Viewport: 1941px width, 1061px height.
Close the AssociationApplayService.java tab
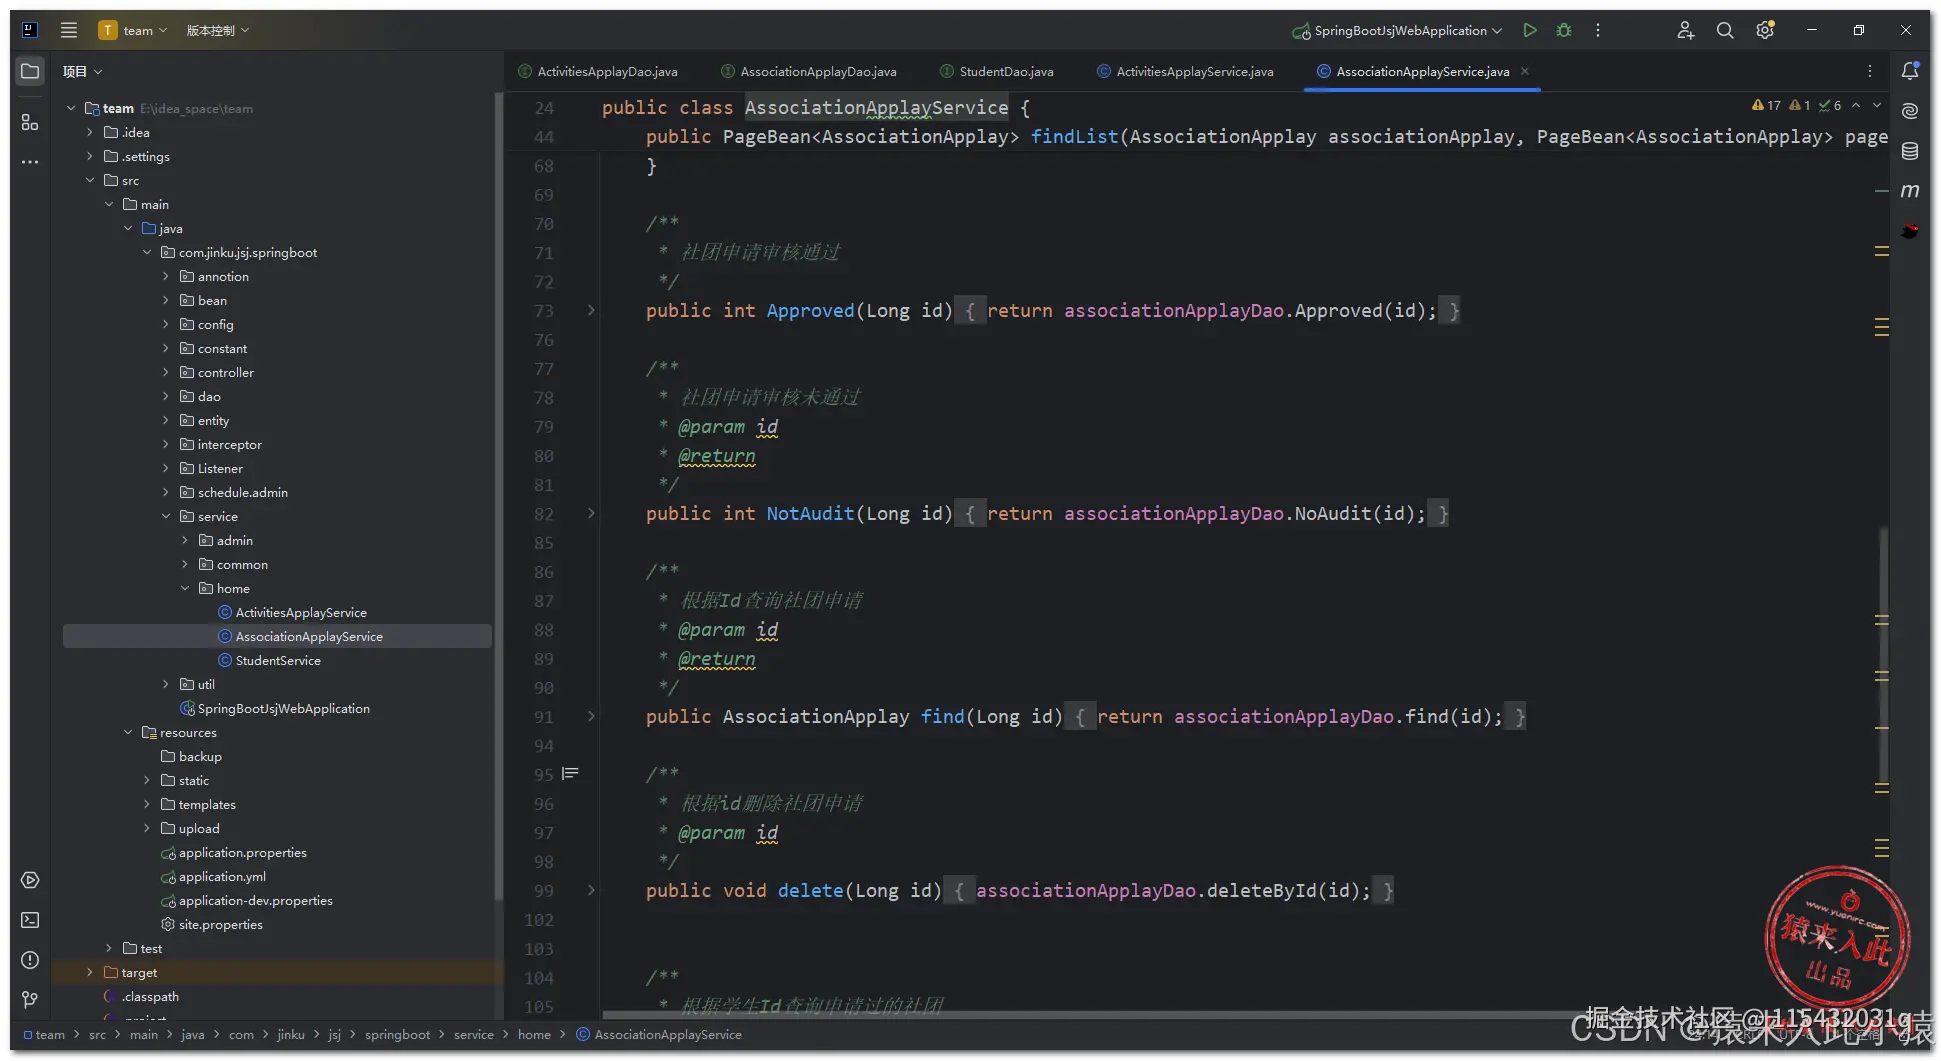coord(1525,71)
